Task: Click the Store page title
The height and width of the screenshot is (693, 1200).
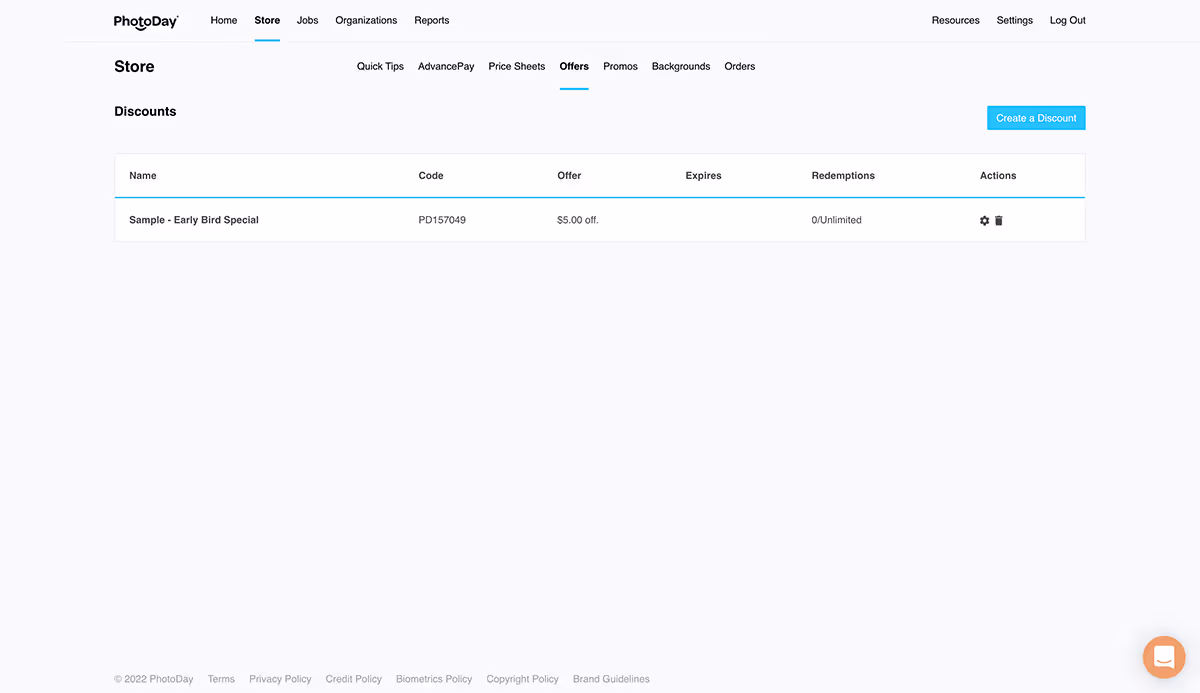Action: click(134, 66)
